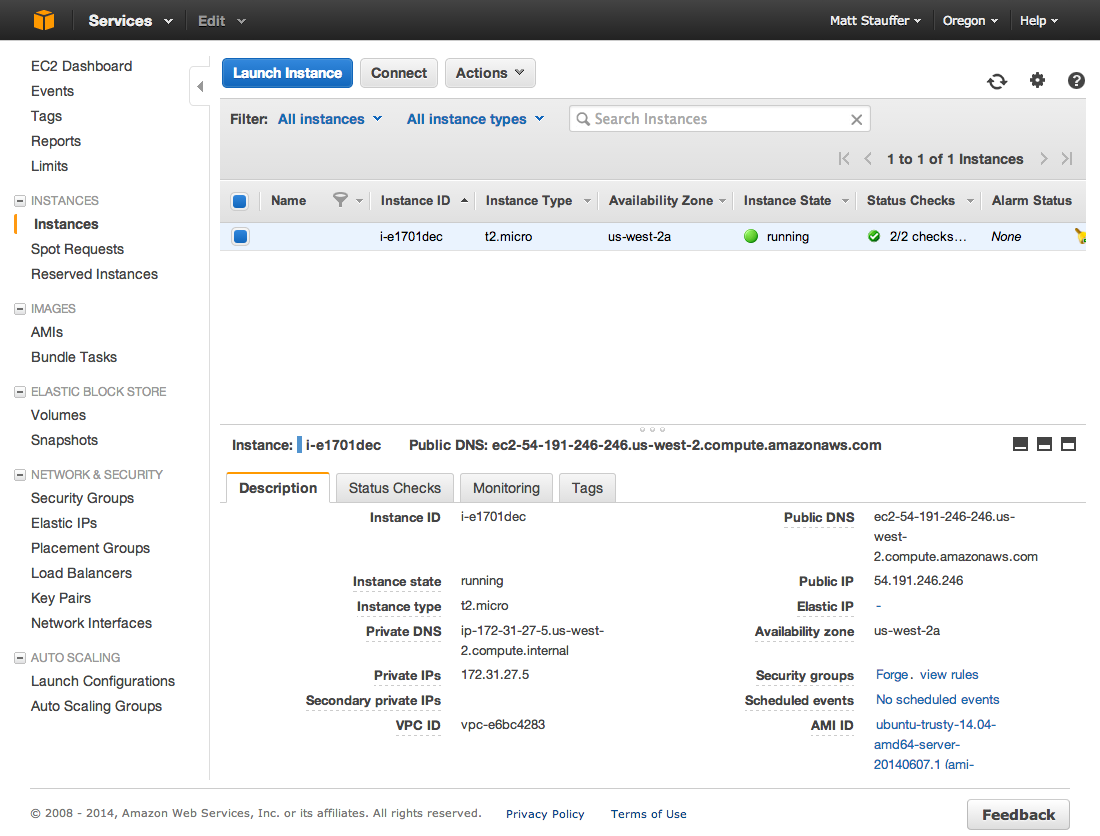Collapse the ELASTIC BLOCK STORE section
This screenshot has height=836, width=1100.
(20, 391)
